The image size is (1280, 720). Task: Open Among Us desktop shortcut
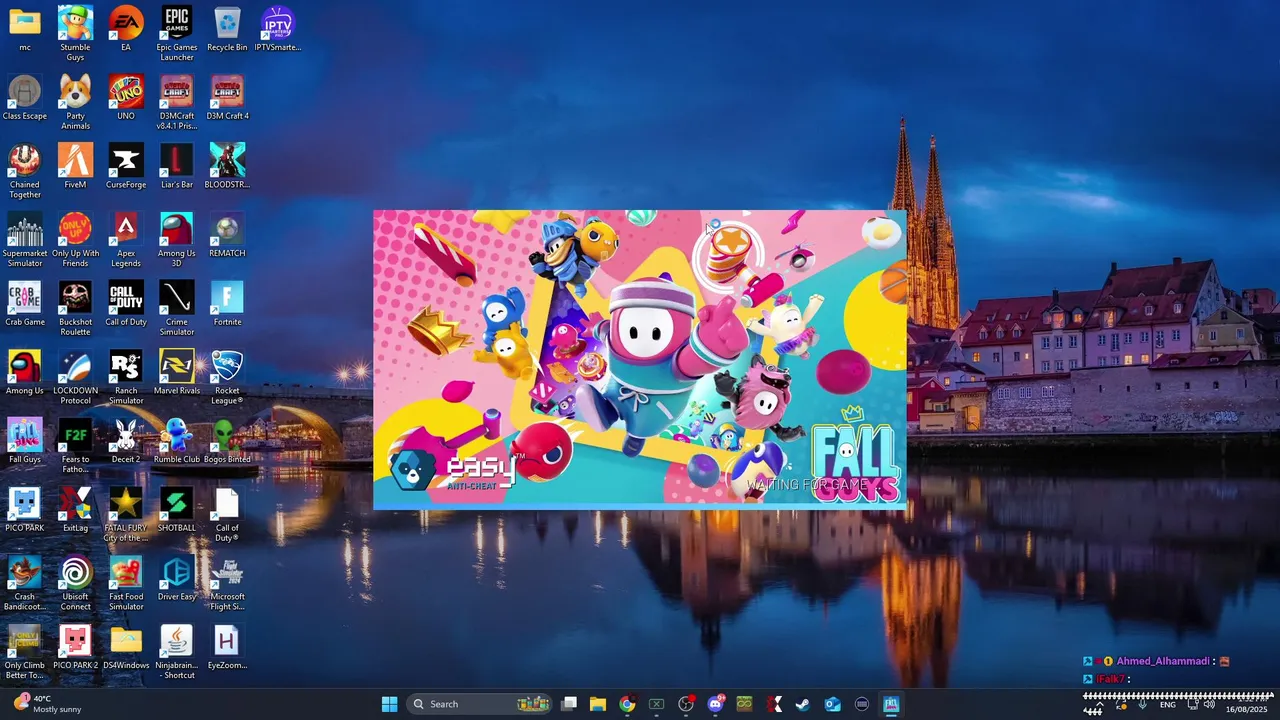25,373
